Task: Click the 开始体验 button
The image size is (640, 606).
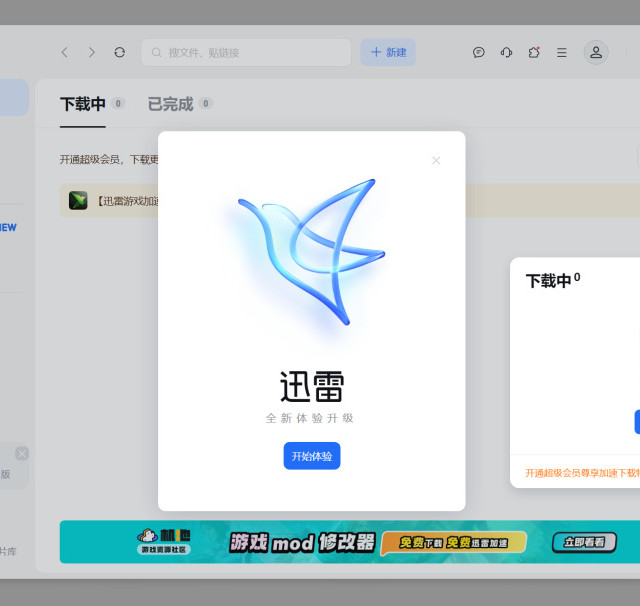Action: click(312, 456)
